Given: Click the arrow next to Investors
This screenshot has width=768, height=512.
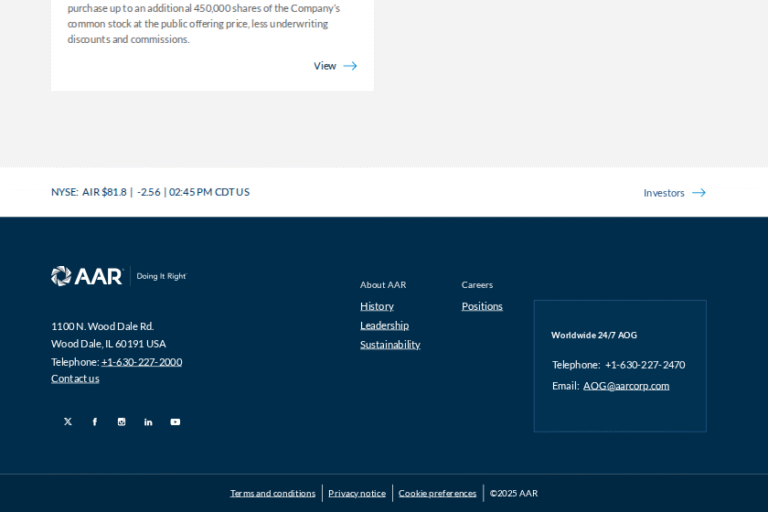Looking at the screenshot, I should click(699, 193).
